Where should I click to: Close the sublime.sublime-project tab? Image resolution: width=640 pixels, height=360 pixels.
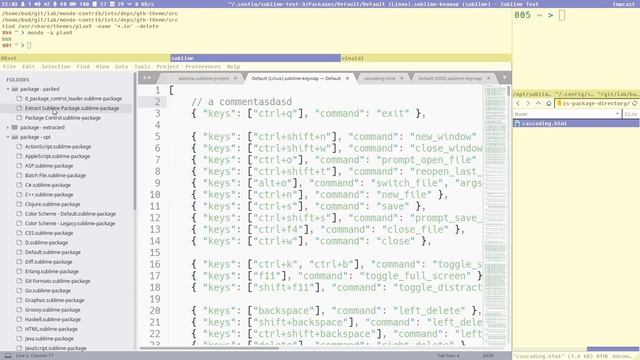coord(235,78)
